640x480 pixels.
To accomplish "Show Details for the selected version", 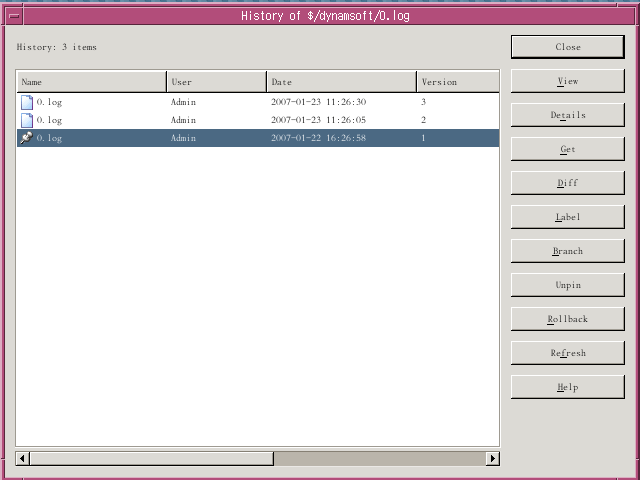I will (x=567, y=115).
